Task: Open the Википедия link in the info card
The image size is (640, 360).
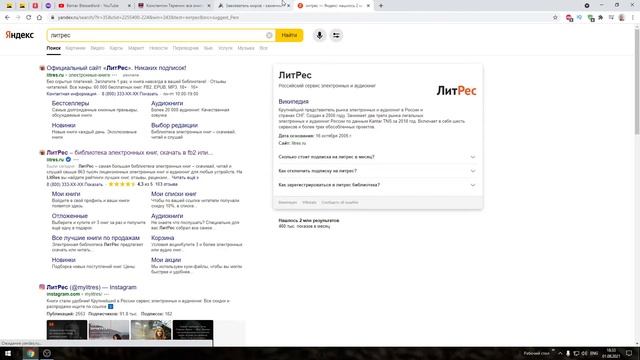Action: coord(293,102)
